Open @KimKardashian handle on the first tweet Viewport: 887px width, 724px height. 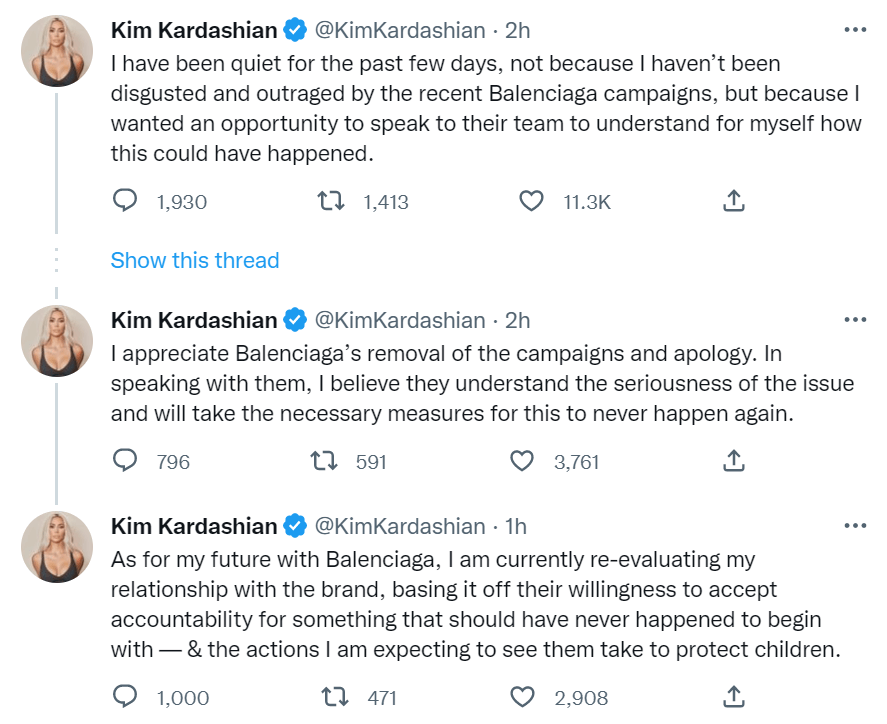coord(399,30)
